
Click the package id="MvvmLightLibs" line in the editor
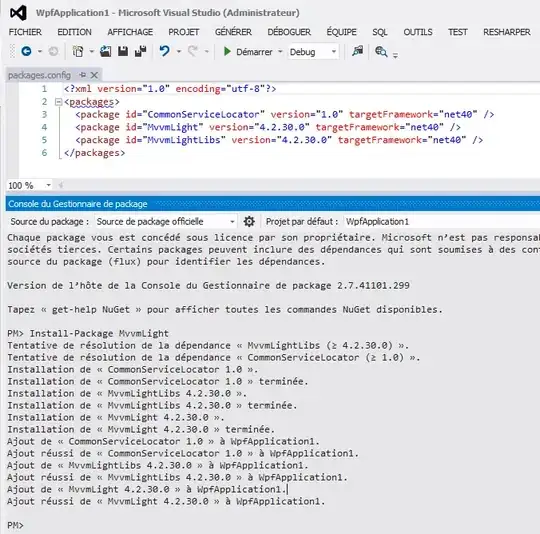pyautogui.click(x=279, y=140)
